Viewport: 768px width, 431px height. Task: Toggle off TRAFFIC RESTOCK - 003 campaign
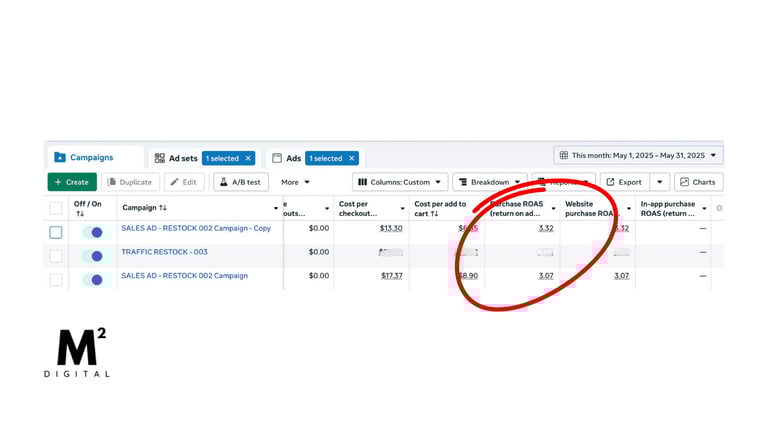(x=93, y=256)
